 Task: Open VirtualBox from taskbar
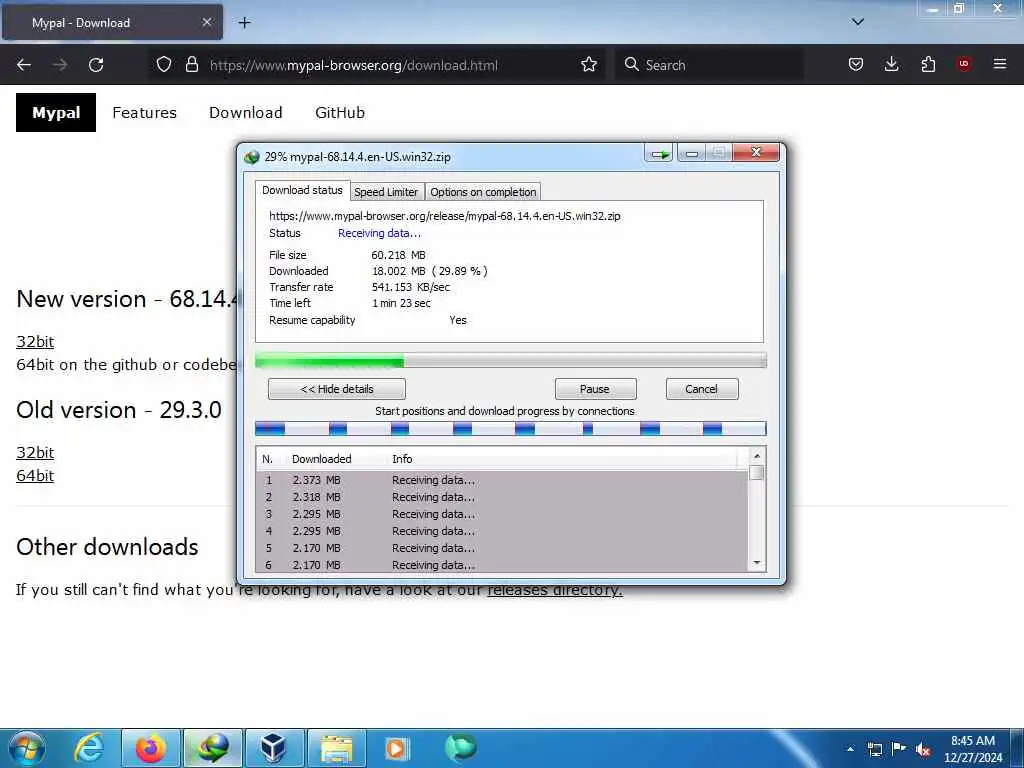pyautogui.click(x=274, y=748)
